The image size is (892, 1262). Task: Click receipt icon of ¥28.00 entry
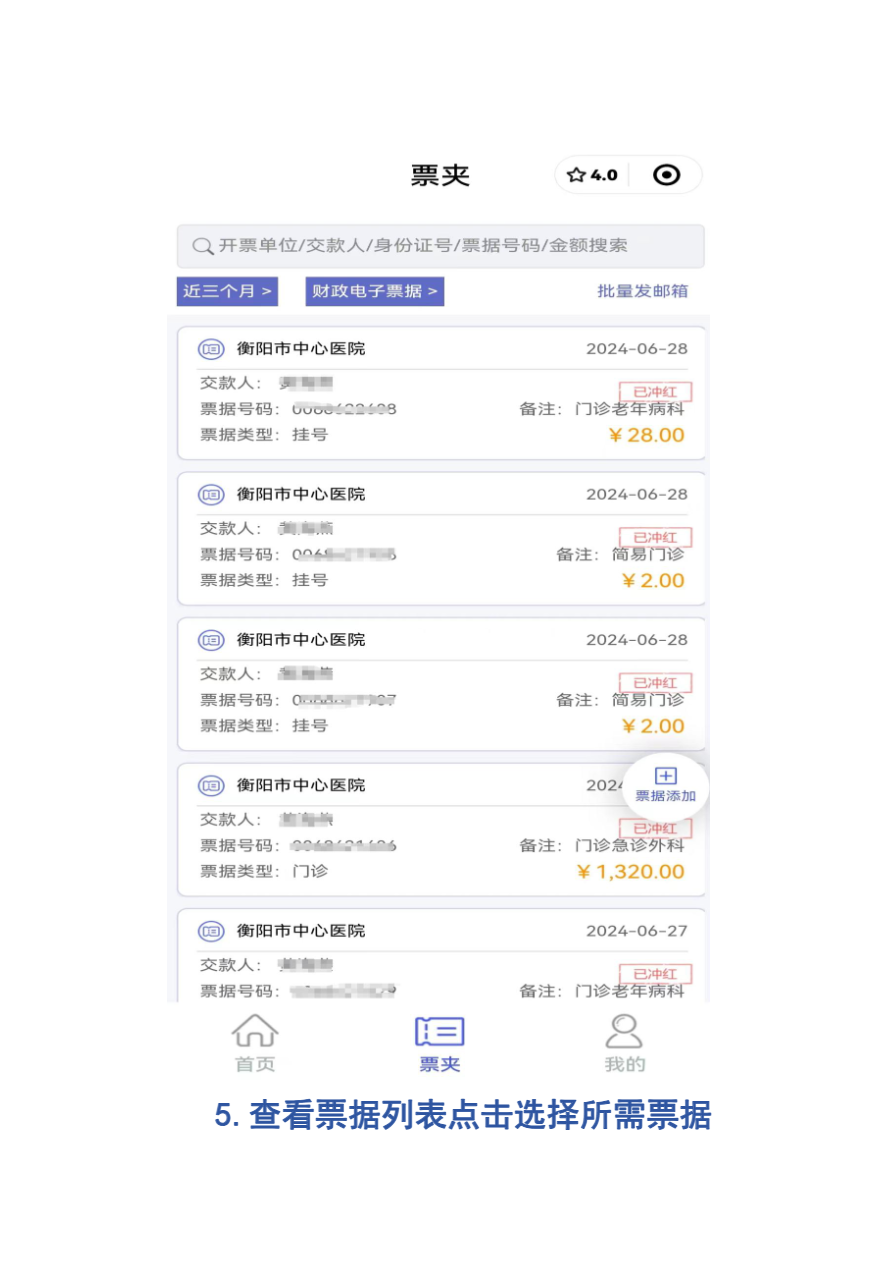click(211, 349)
